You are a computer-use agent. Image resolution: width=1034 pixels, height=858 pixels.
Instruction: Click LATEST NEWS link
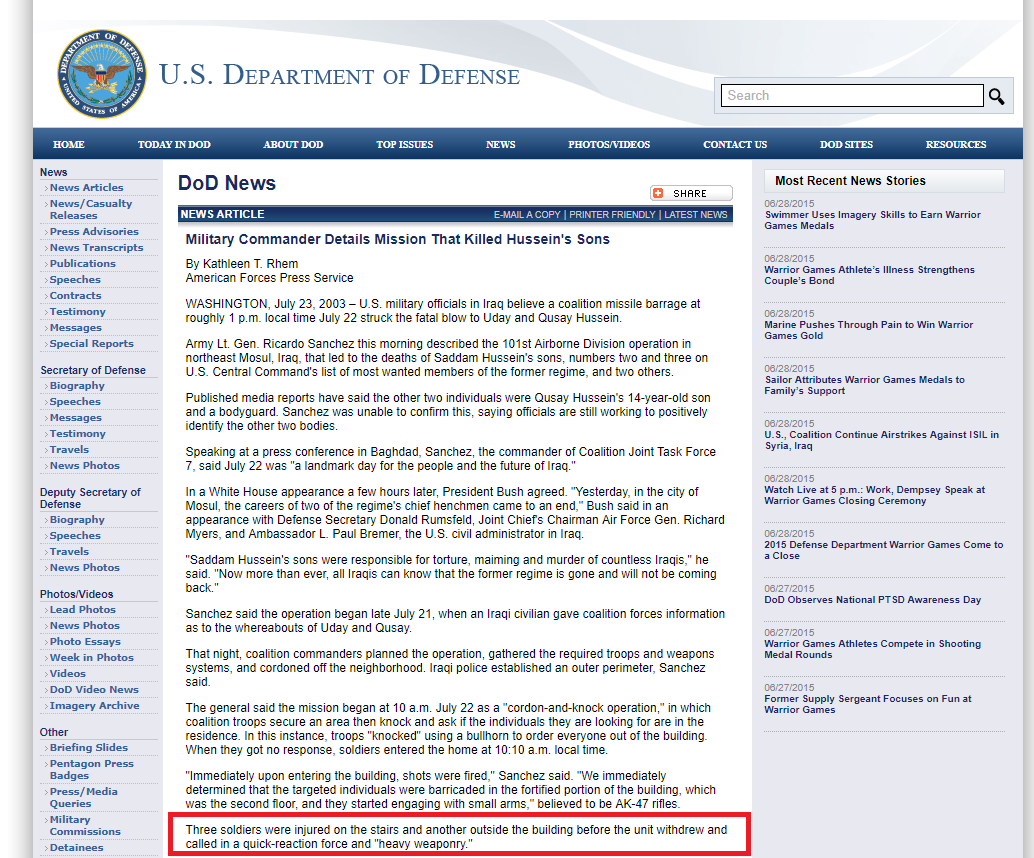696,214
